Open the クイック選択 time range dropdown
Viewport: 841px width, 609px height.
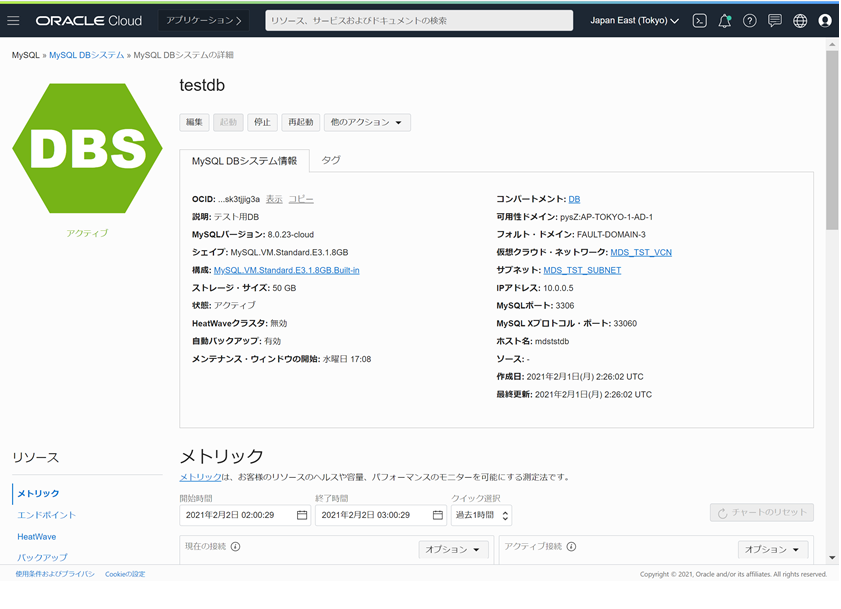coord(481,515)
